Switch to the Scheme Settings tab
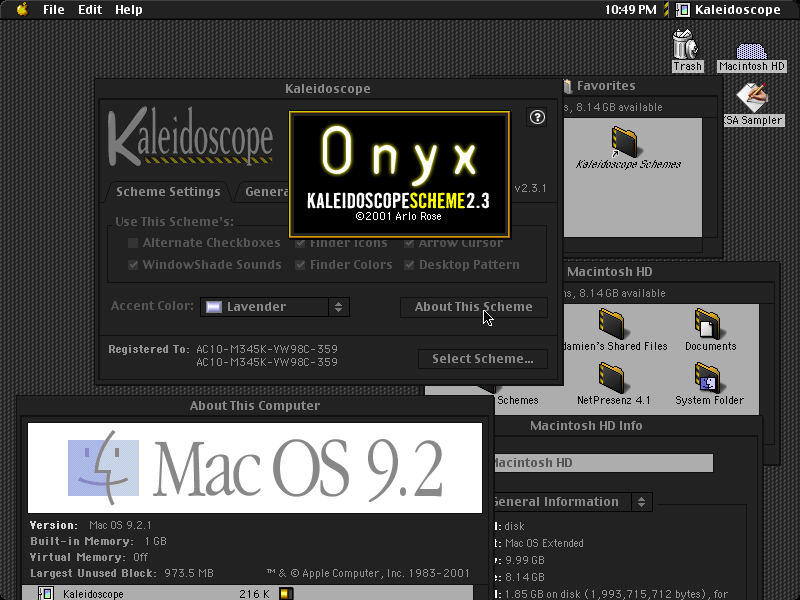This screenshot has width=800, height=600. (168, 192)
